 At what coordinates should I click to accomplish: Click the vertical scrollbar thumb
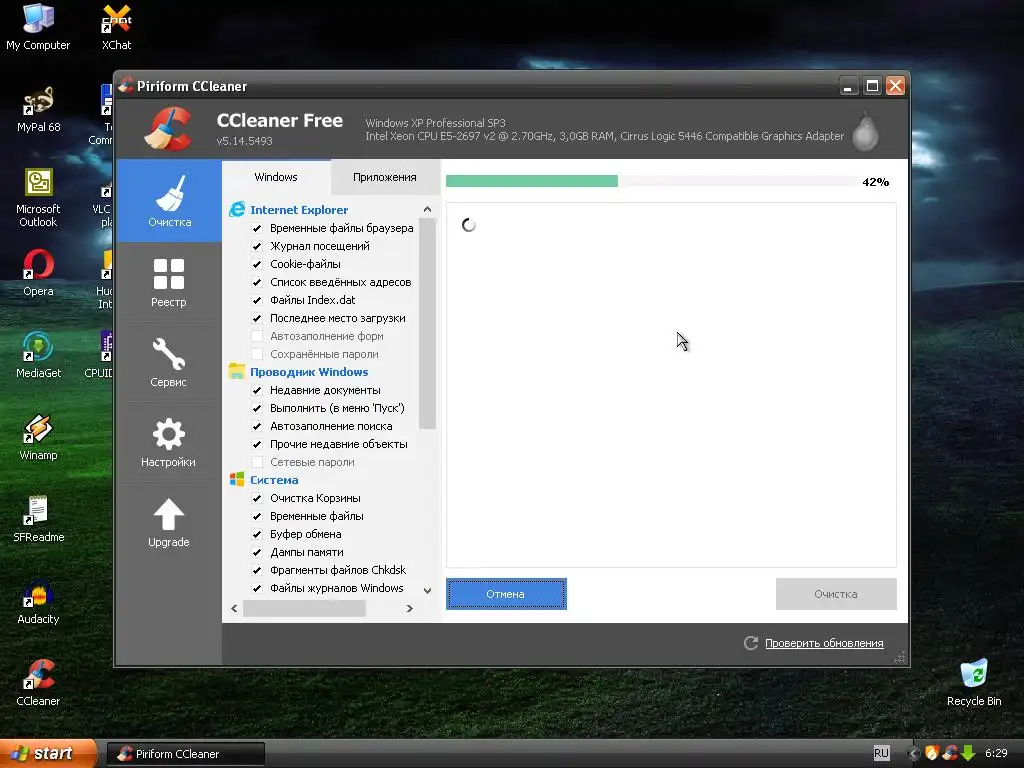(427, 324)
